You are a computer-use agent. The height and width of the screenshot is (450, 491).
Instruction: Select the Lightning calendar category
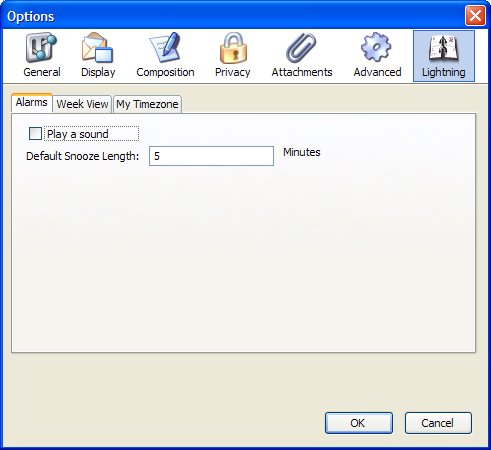(444, 56)
